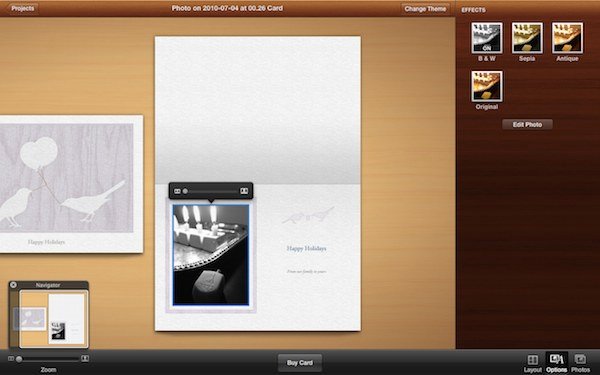Click the photo zoom slider handle
This screenshot has width=600, height=375.
click(x=185, y=191)
